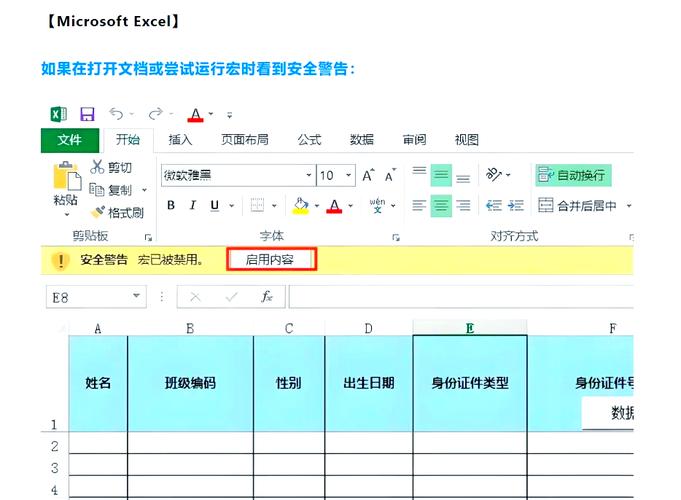Expand merge and center dropdown
The width and height of the screenshot is (681, 500).
coord(628,205)
